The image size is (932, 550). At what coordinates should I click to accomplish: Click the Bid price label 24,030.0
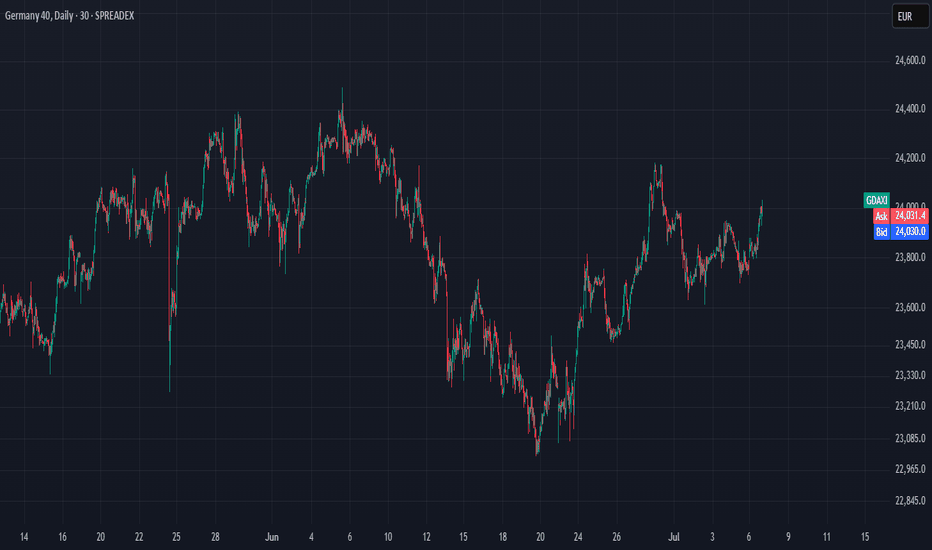coord(910,231)
